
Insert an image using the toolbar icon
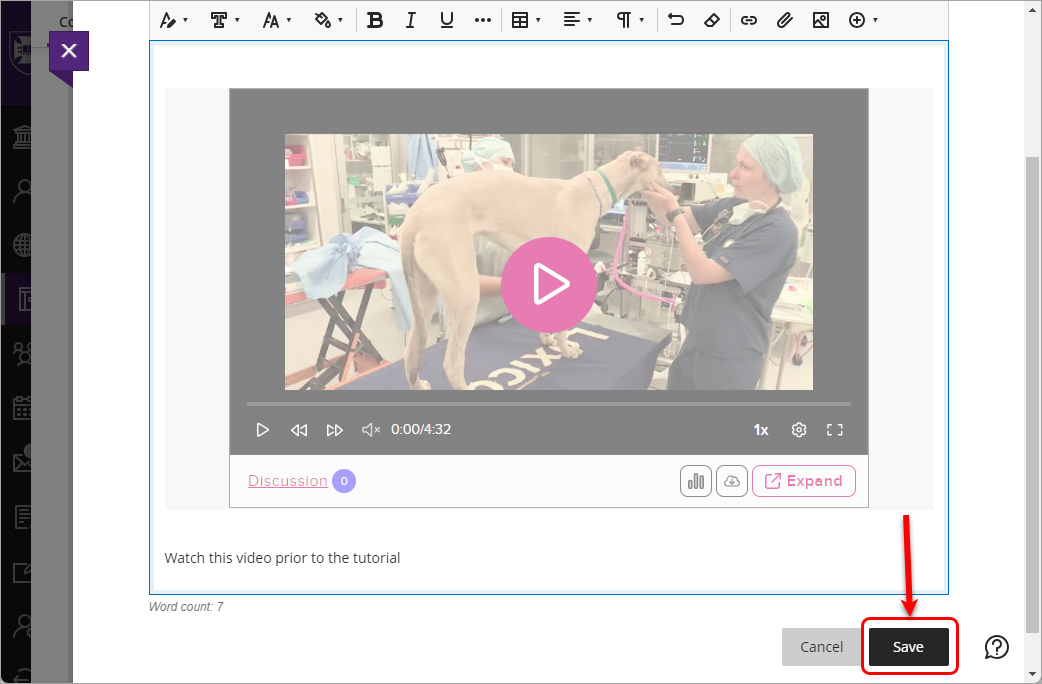pos(820,20)
